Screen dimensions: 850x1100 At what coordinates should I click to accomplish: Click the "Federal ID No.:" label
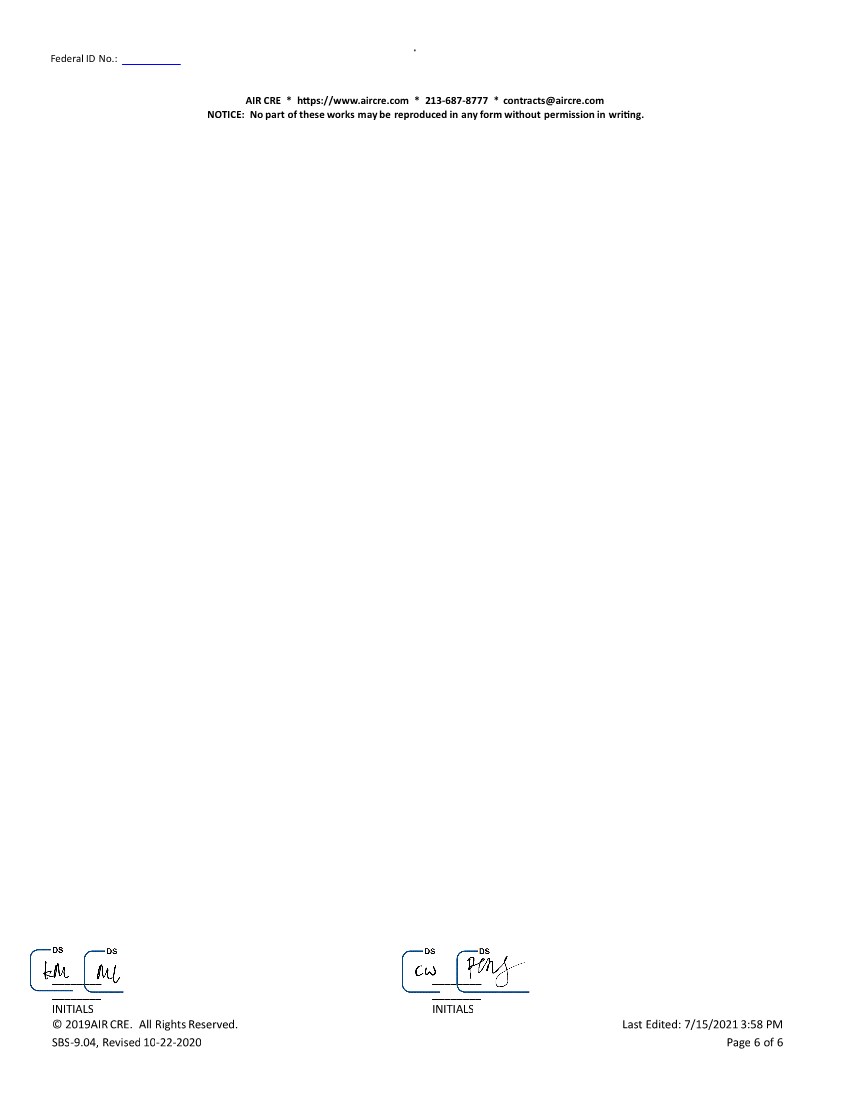point(84,59)
